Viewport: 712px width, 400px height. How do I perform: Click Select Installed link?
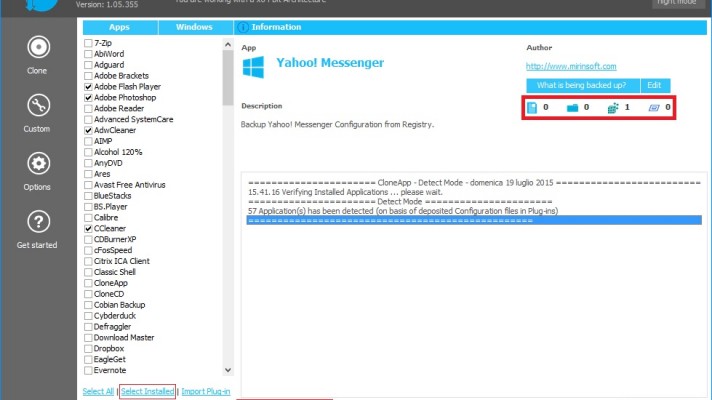click(148, 391)
